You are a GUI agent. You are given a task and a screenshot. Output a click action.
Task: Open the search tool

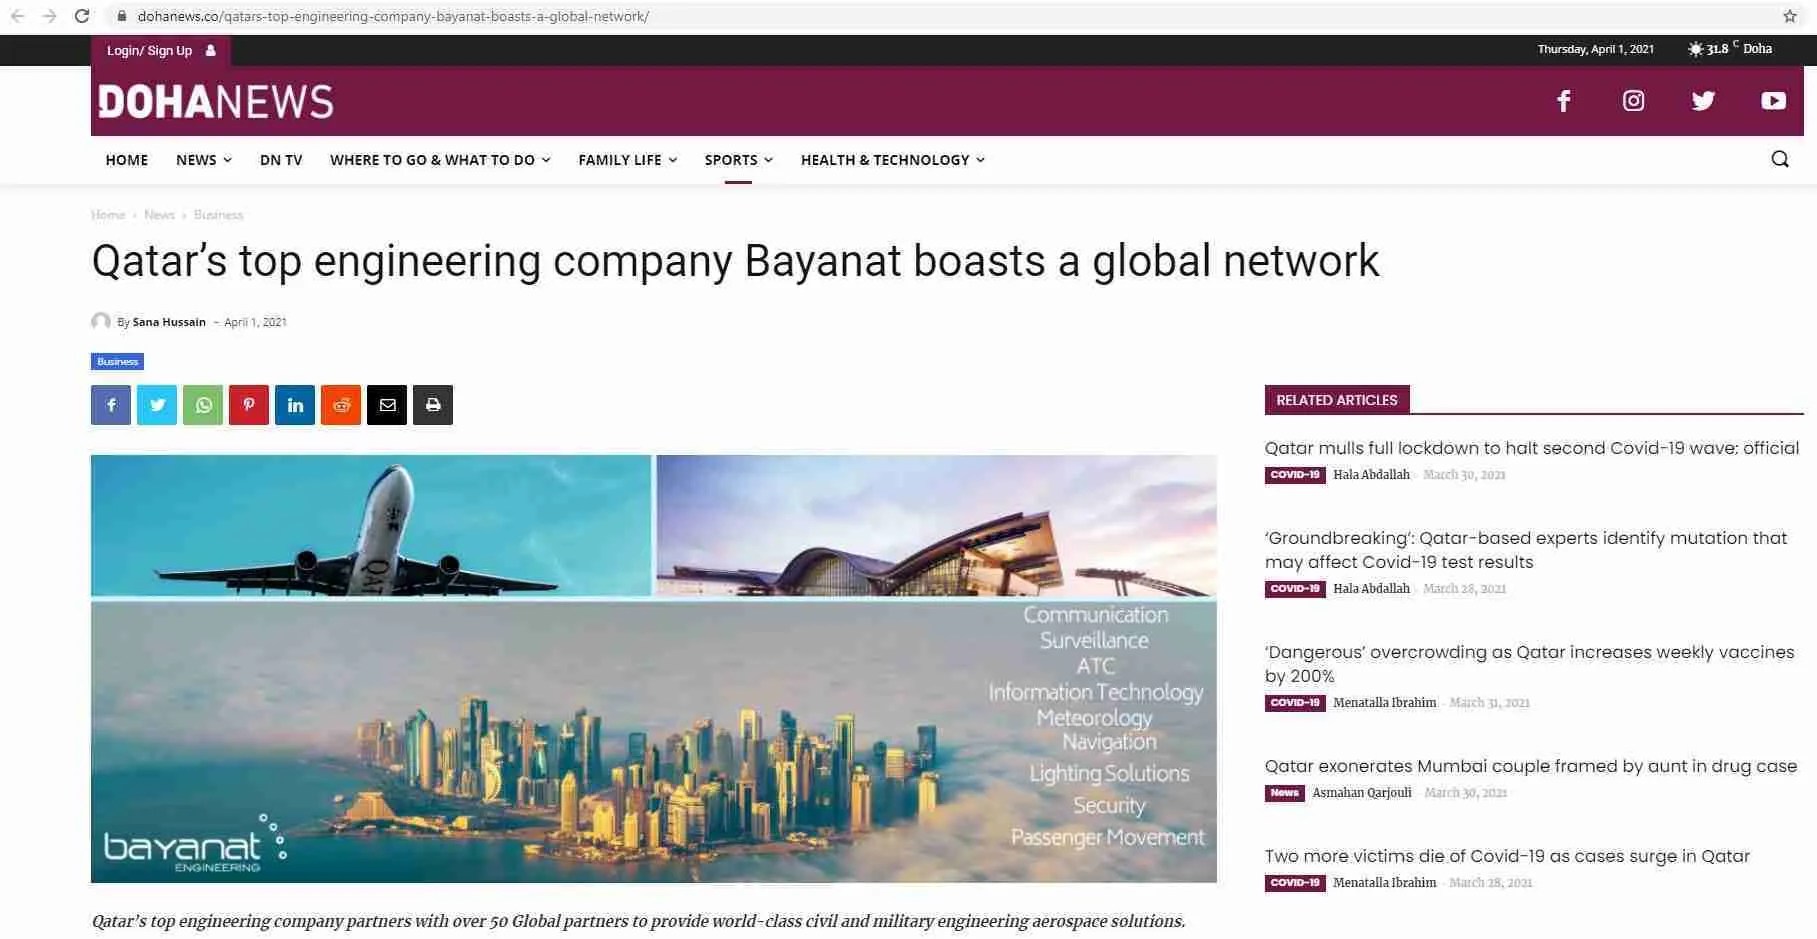[x=1780, y=159]
